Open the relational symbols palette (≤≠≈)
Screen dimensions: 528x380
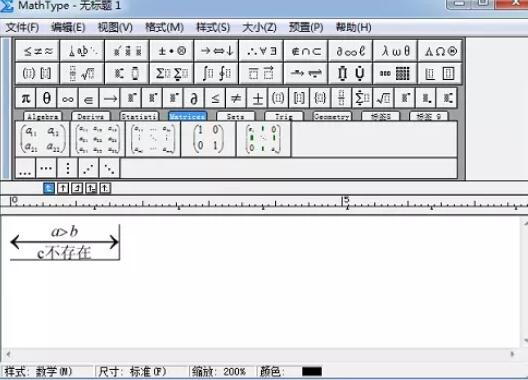37,51
